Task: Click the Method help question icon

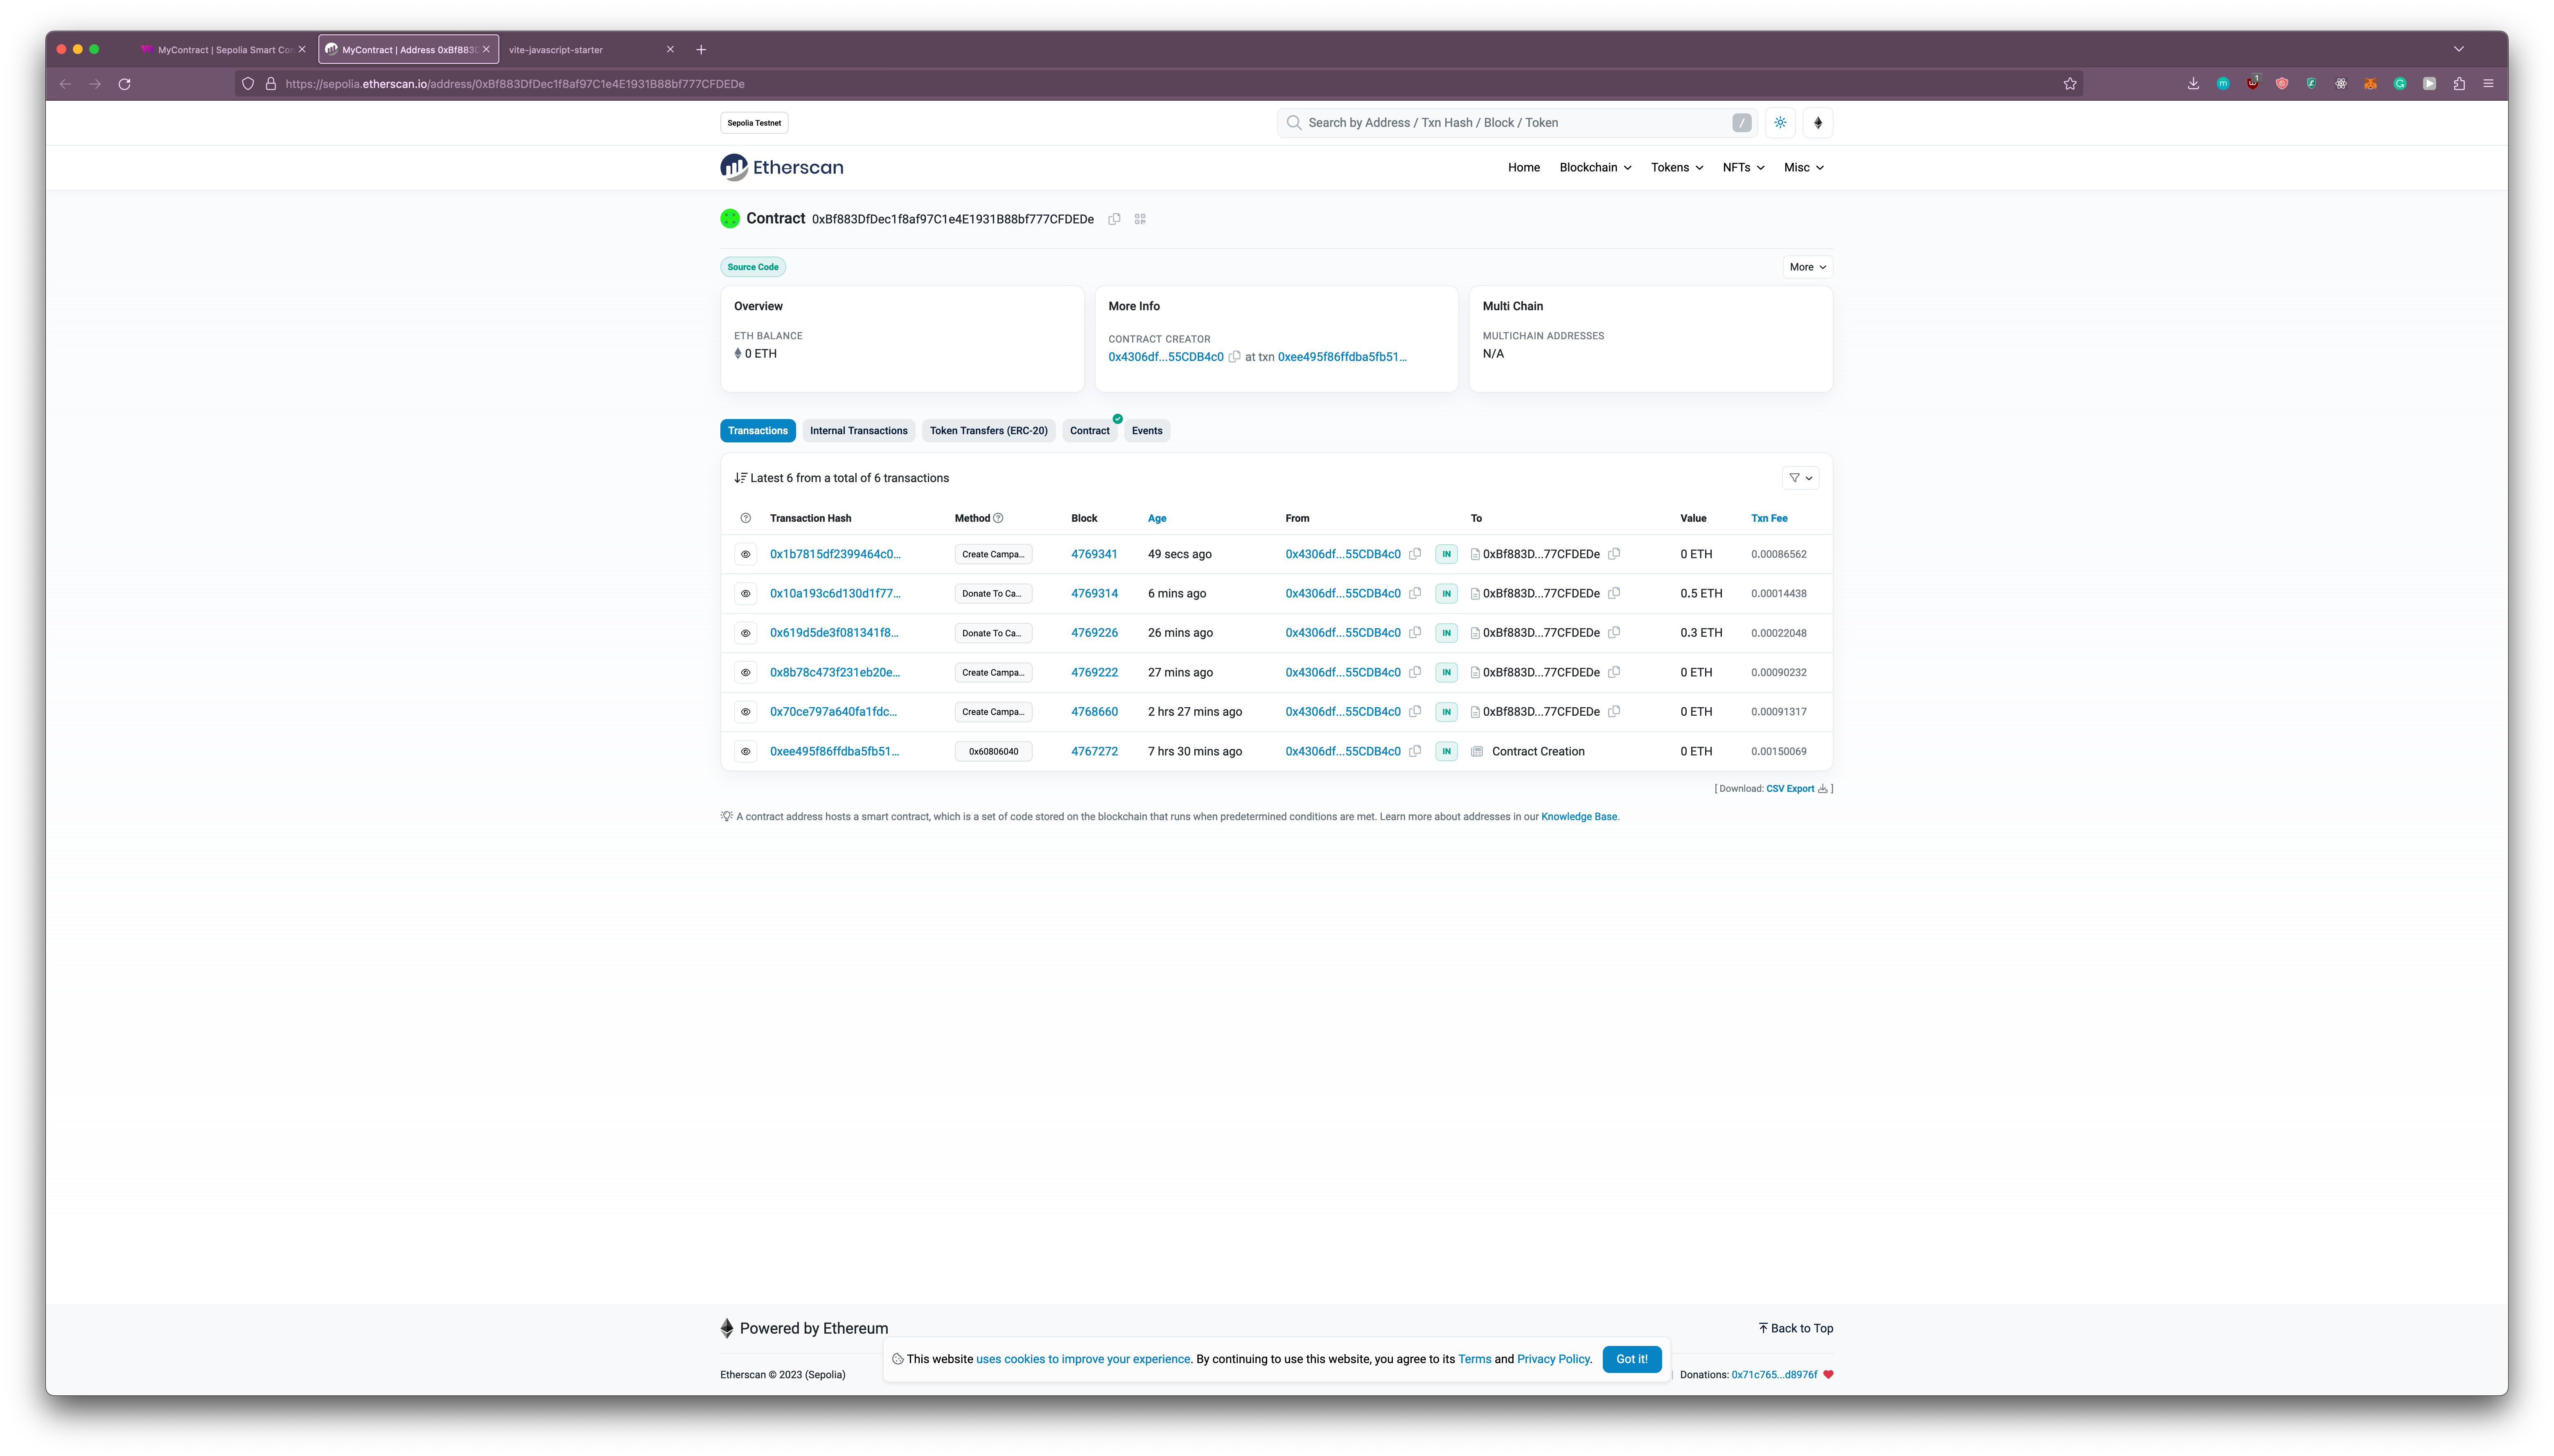Action: click(x=998, y=518)
